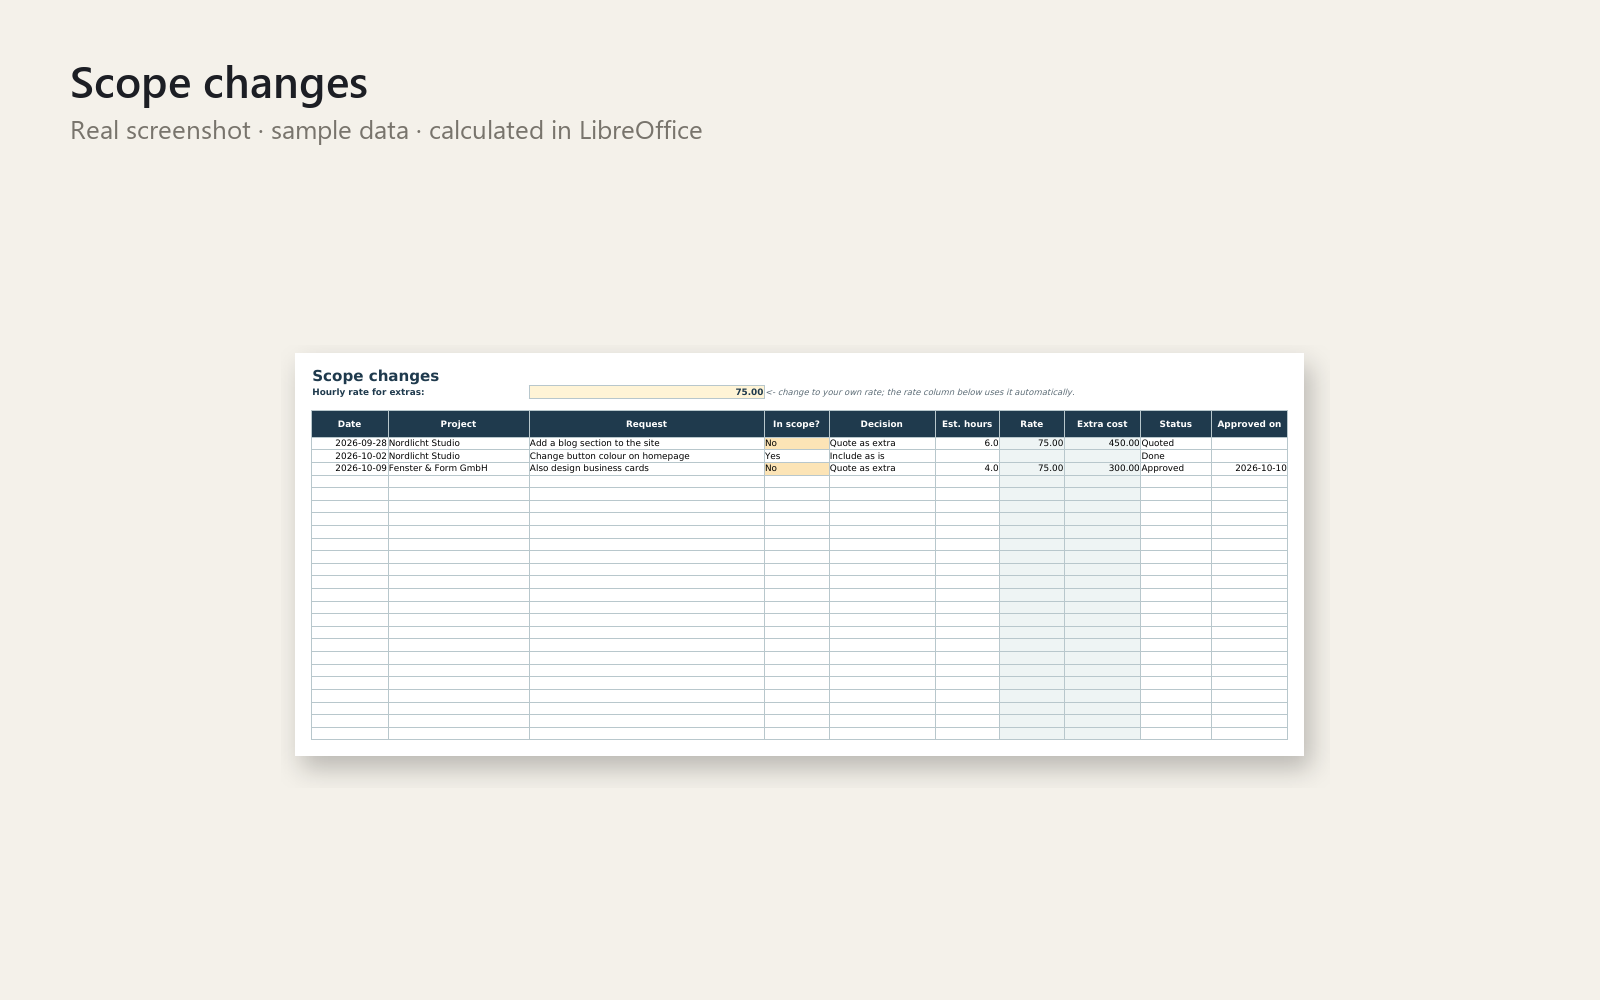Select the 'Approved on' column header

tap(1249, 424)
